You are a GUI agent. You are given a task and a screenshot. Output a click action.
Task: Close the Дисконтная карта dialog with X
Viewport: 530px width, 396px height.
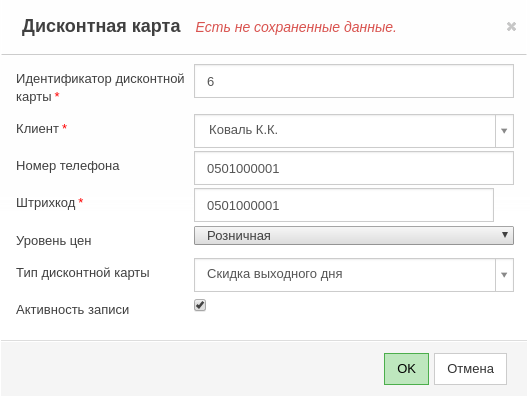point(511,26)
